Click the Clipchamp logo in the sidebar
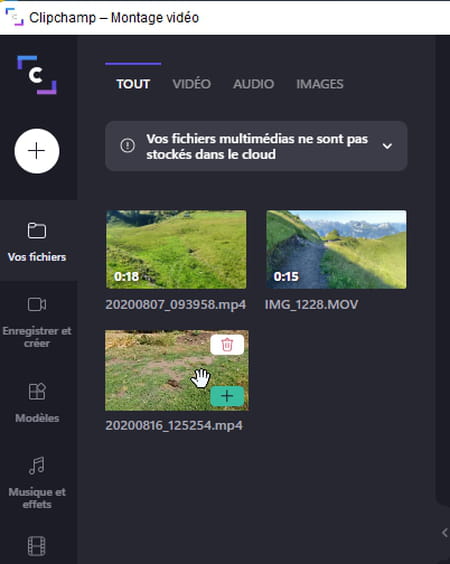The height and width of the screenshot is (564, 450). click(x=37, y=75)
